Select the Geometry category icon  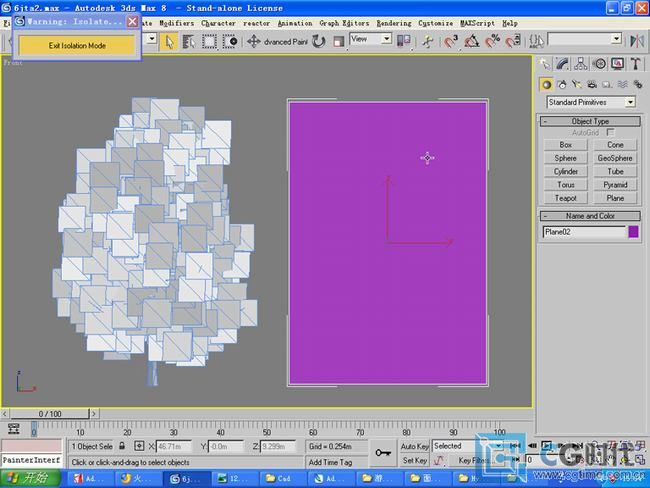[546, 85]
